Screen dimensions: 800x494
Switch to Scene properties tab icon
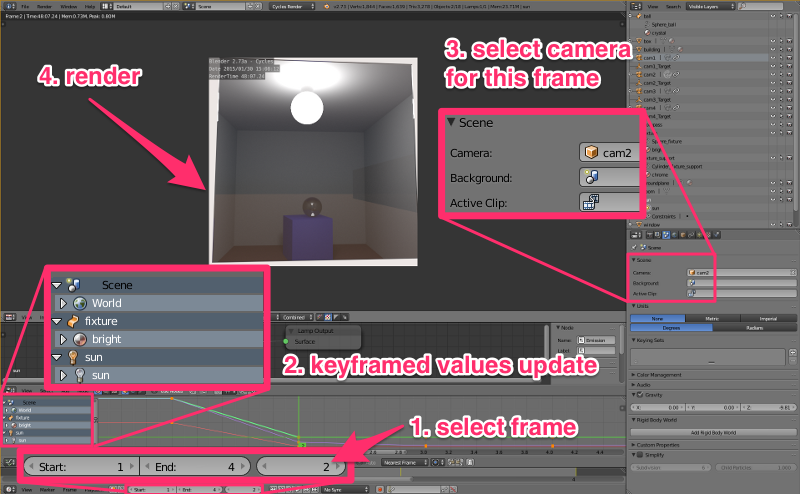[x=666, y=235]
